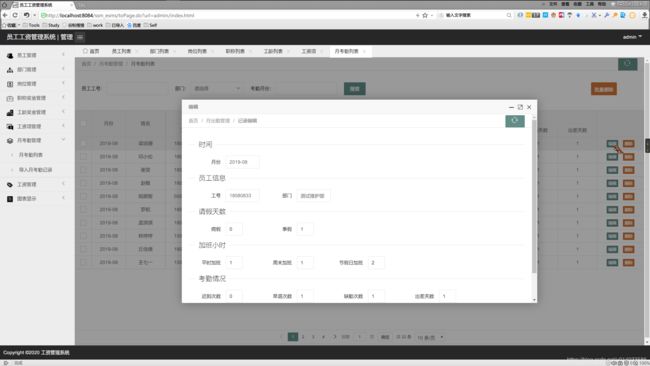650x366 pixels.
Task: Click the 职称奖金管理 sidebar icon
Action: [x=10, y=98]
